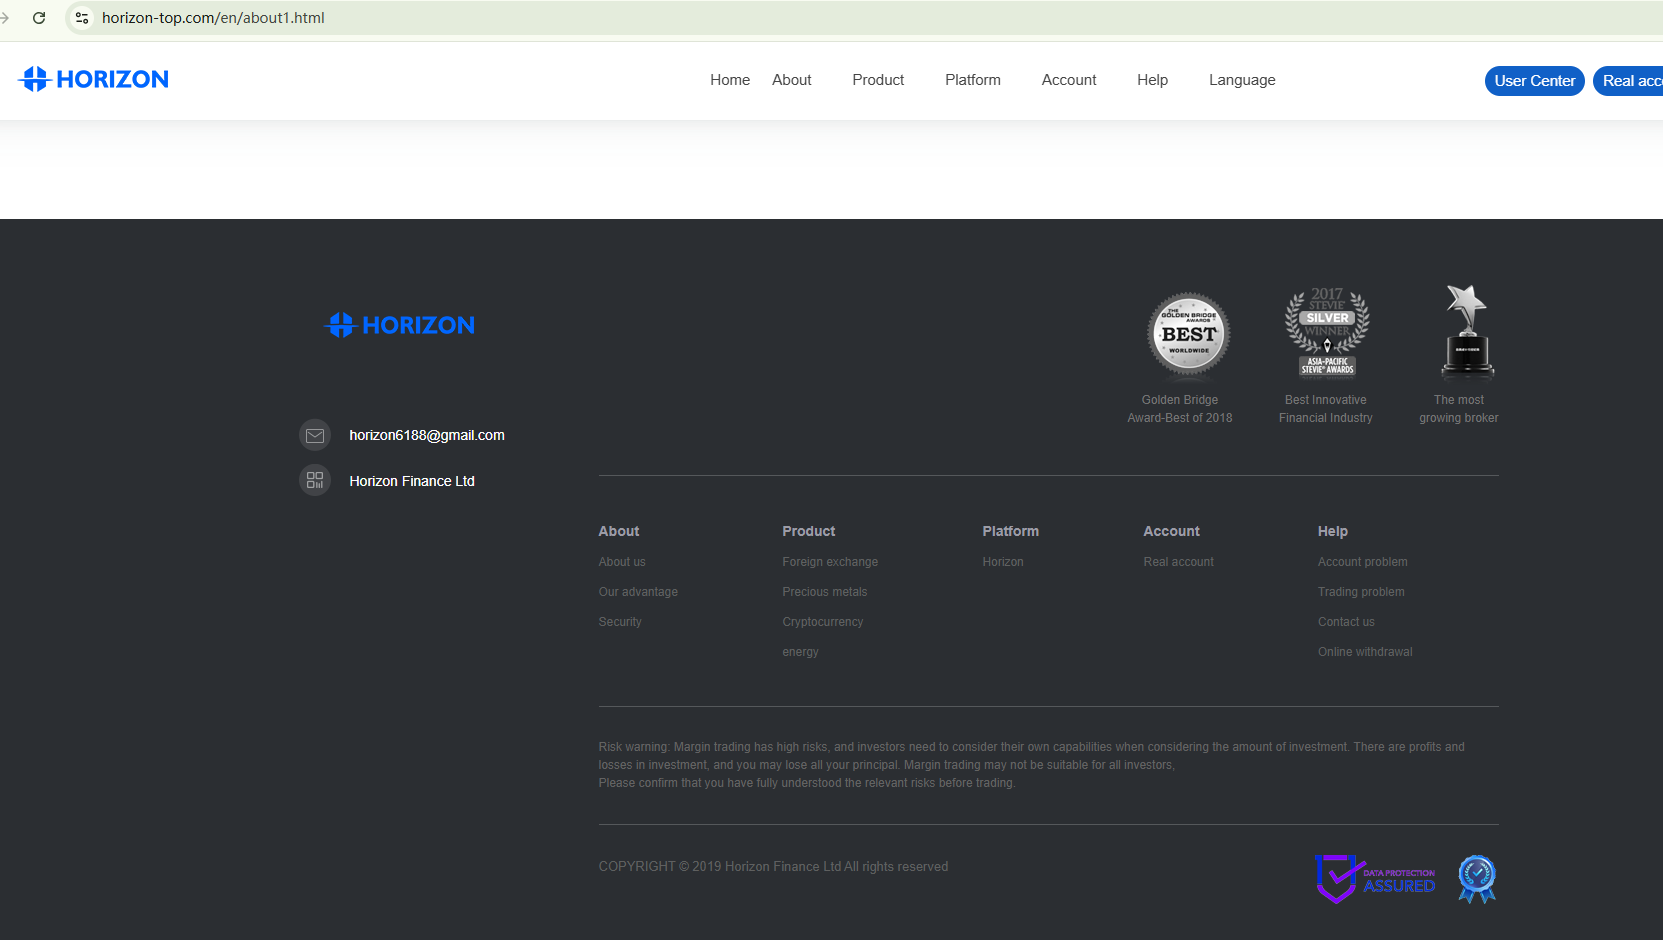Click the Horizon logo in the header

click(94, 79)
